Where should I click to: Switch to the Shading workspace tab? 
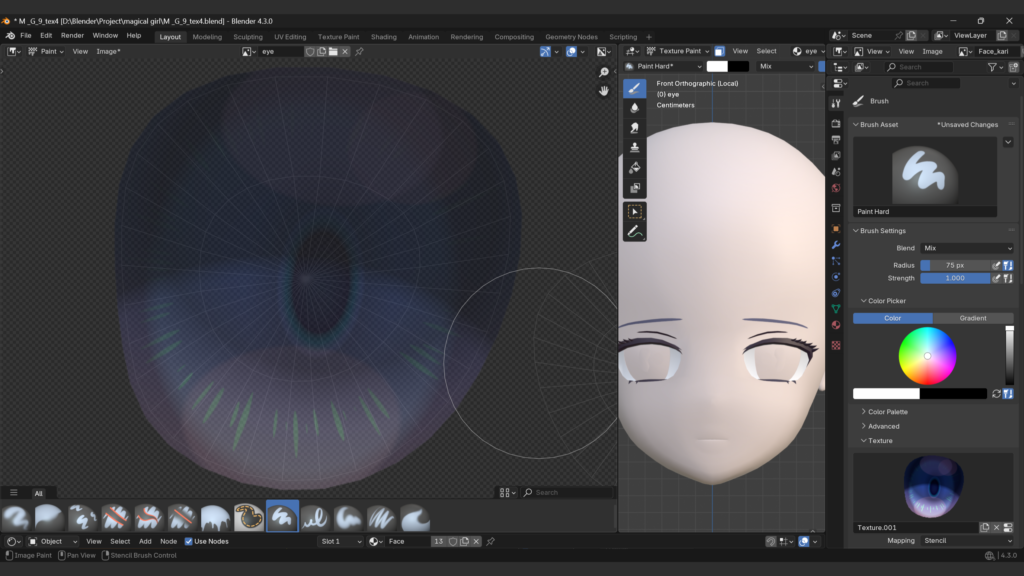(x=384, y=37)
